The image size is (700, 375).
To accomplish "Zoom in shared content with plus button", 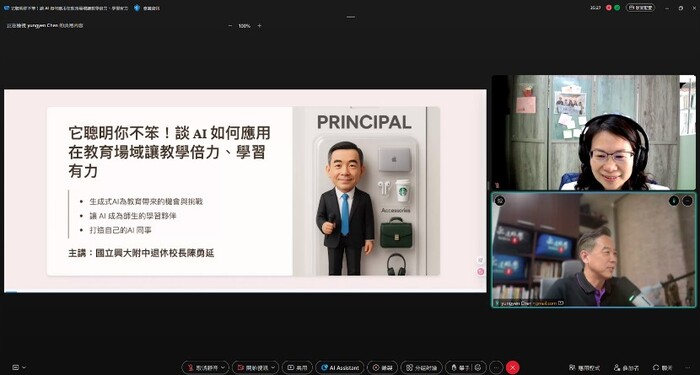I will [259, 26].
